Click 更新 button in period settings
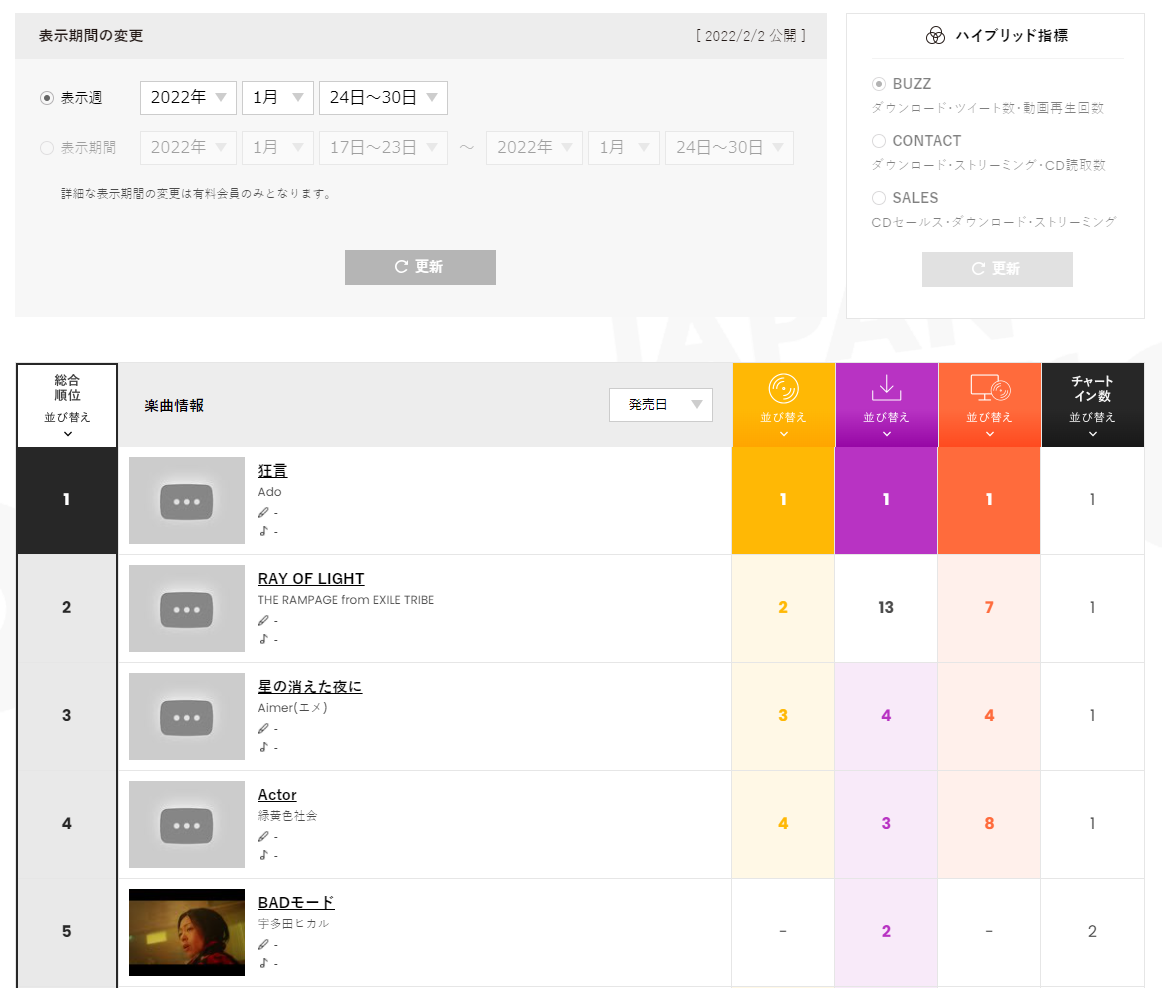Image resolution: width=1162 pixels, height=988 pixels. [x=420, y=267]
